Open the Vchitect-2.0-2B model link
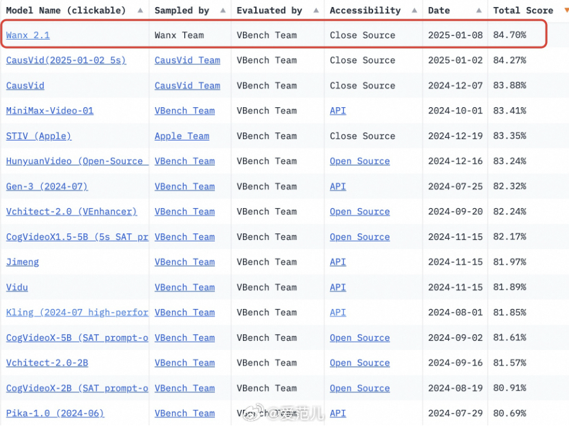This screenshot has height=427, width=569. pyautogui.click(x=47, y=363)
